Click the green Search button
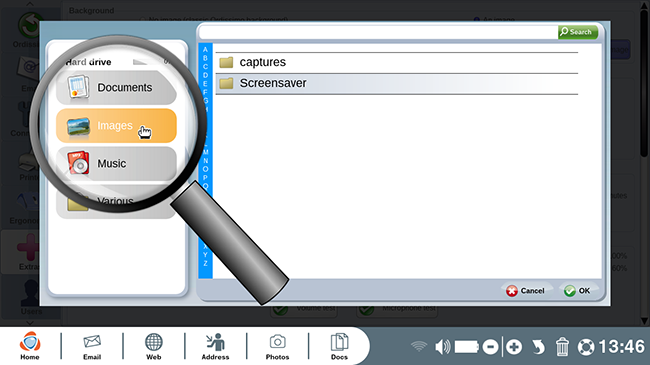Image resolution: width=650 pixels, height=365 pixels. click(x=578, y=32)
